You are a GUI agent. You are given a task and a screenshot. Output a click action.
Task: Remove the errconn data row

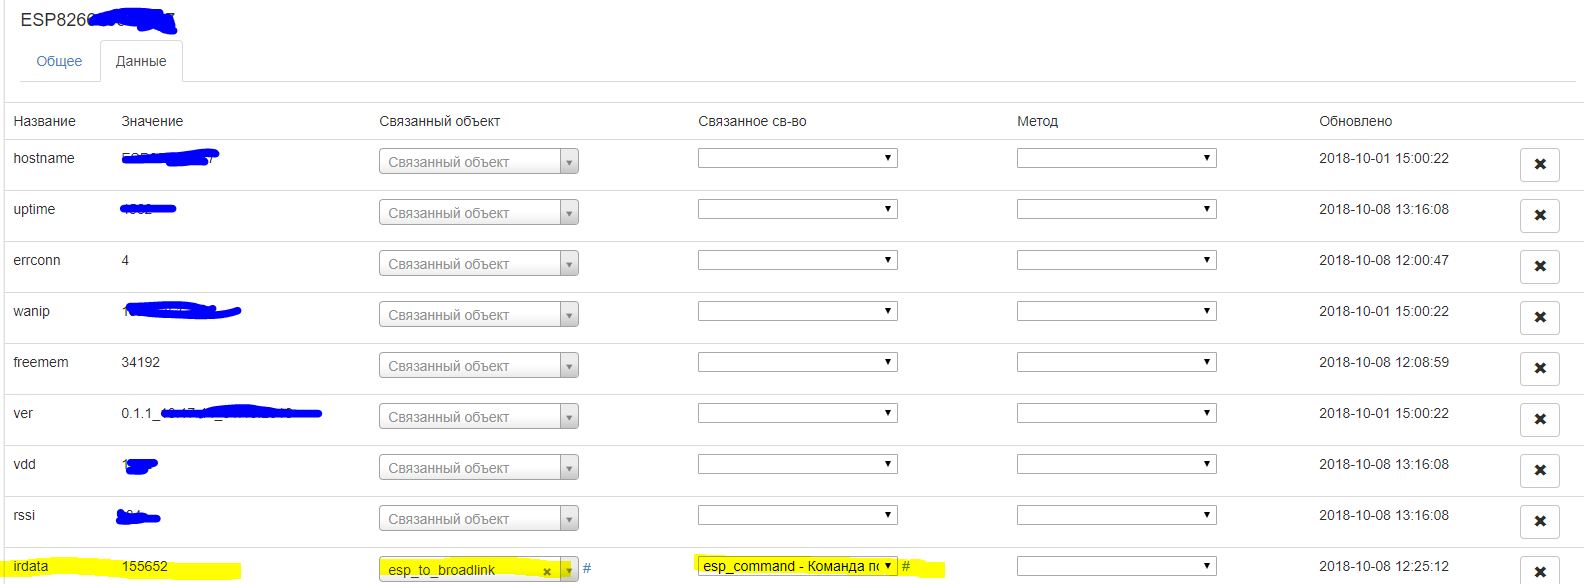pyautogui.click(x=1539, y=266)
